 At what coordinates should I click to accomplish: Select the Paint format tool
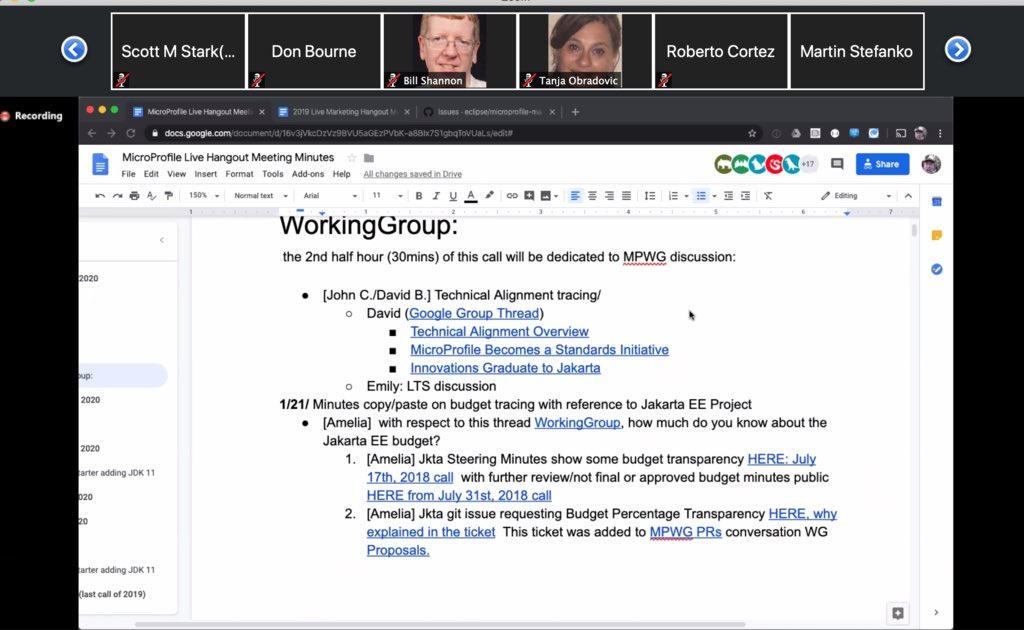[x=168, y=196]
